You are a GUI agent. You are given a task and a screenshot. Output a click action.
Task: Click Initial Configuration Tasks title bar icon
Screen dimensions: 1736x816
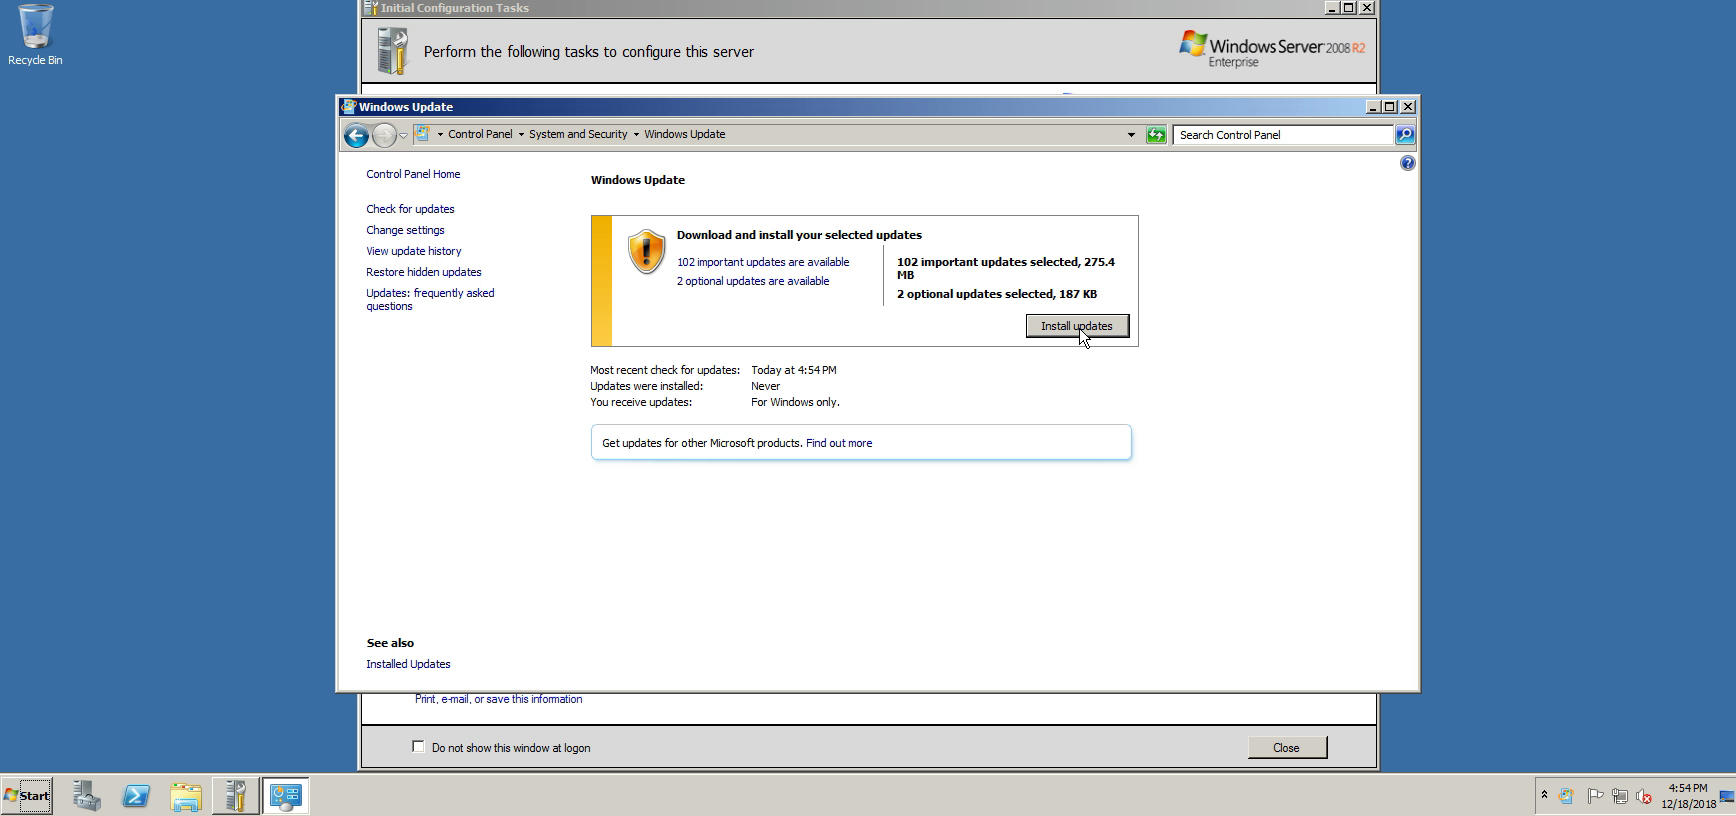tap(371, 8)
